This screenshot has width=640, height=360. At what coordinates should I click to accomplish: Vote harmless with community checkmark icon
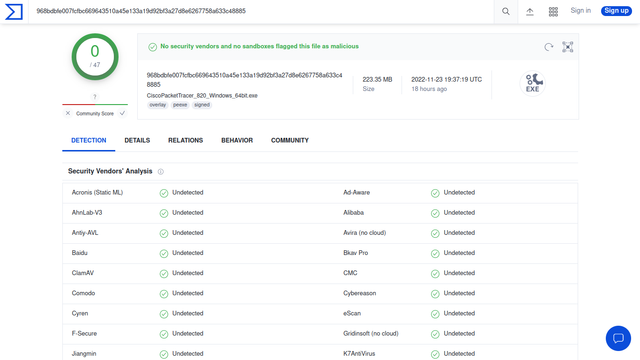(122, 113)
